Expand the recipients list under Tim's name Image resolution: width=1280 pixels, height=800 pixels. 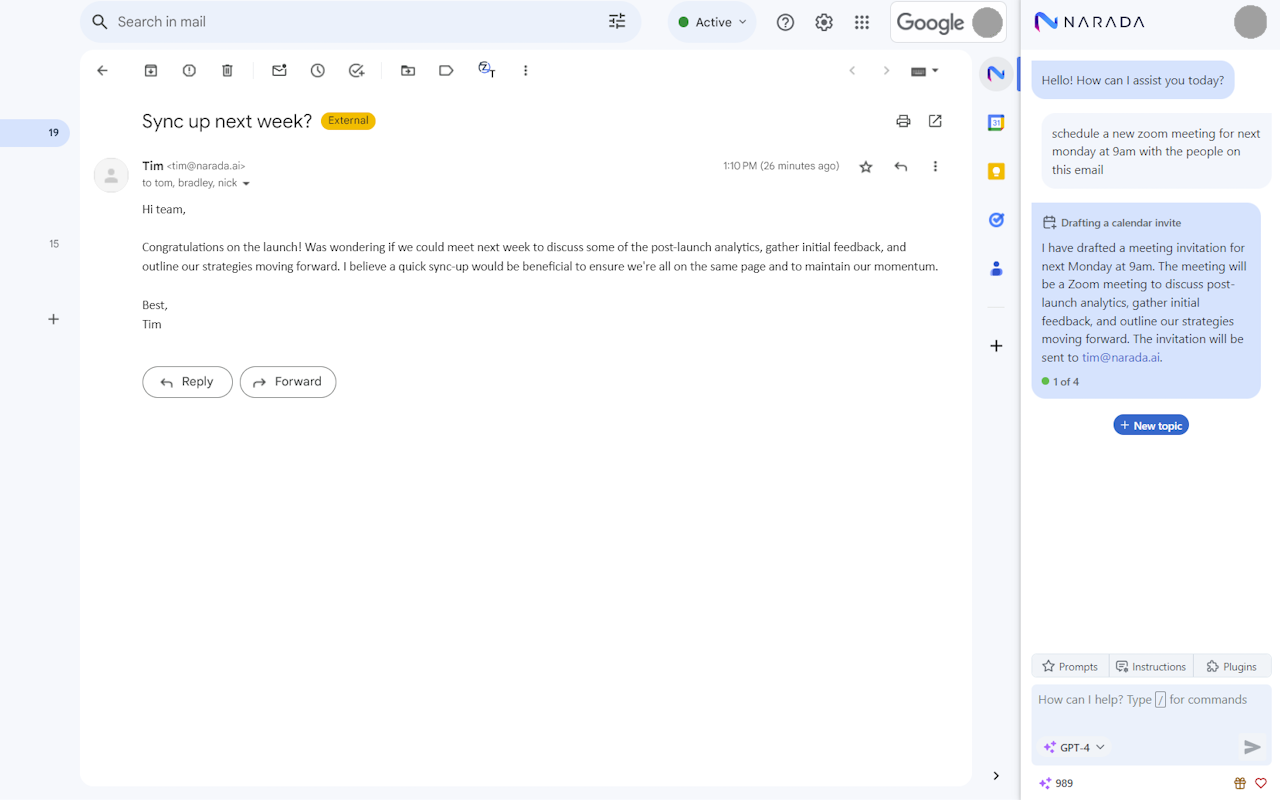[x=246, y=183]
